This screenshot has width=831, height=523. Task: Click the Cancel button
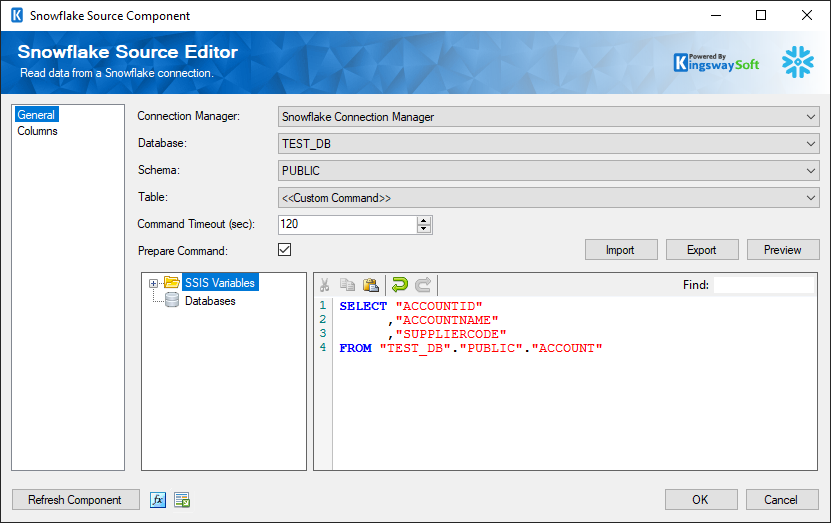[782, 500]
